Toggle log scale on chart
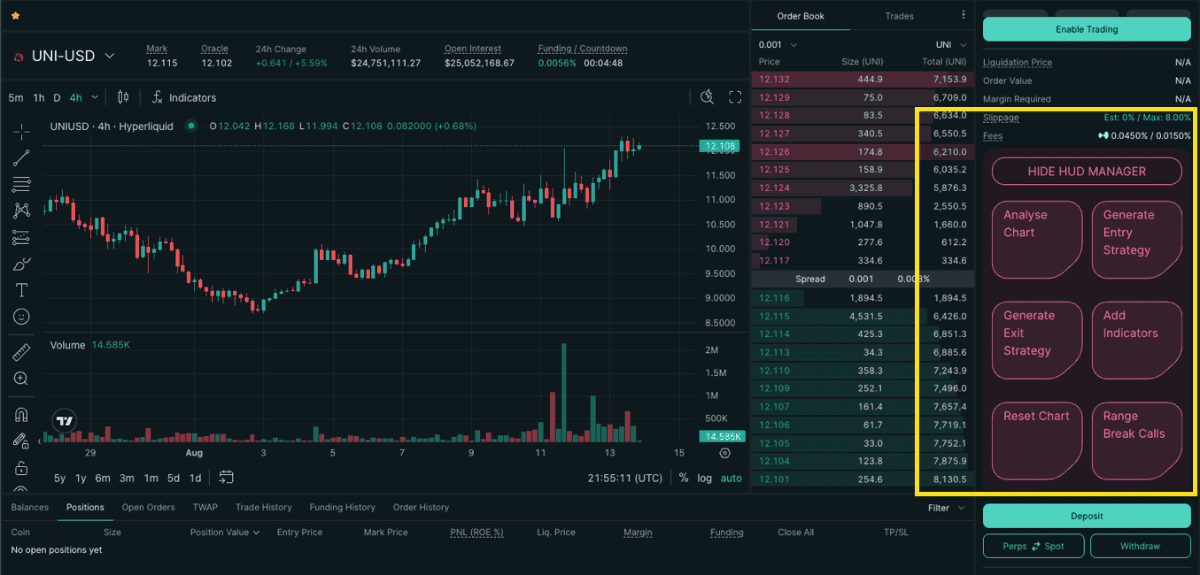This screenshot has height=575, width=1200. 705,478
